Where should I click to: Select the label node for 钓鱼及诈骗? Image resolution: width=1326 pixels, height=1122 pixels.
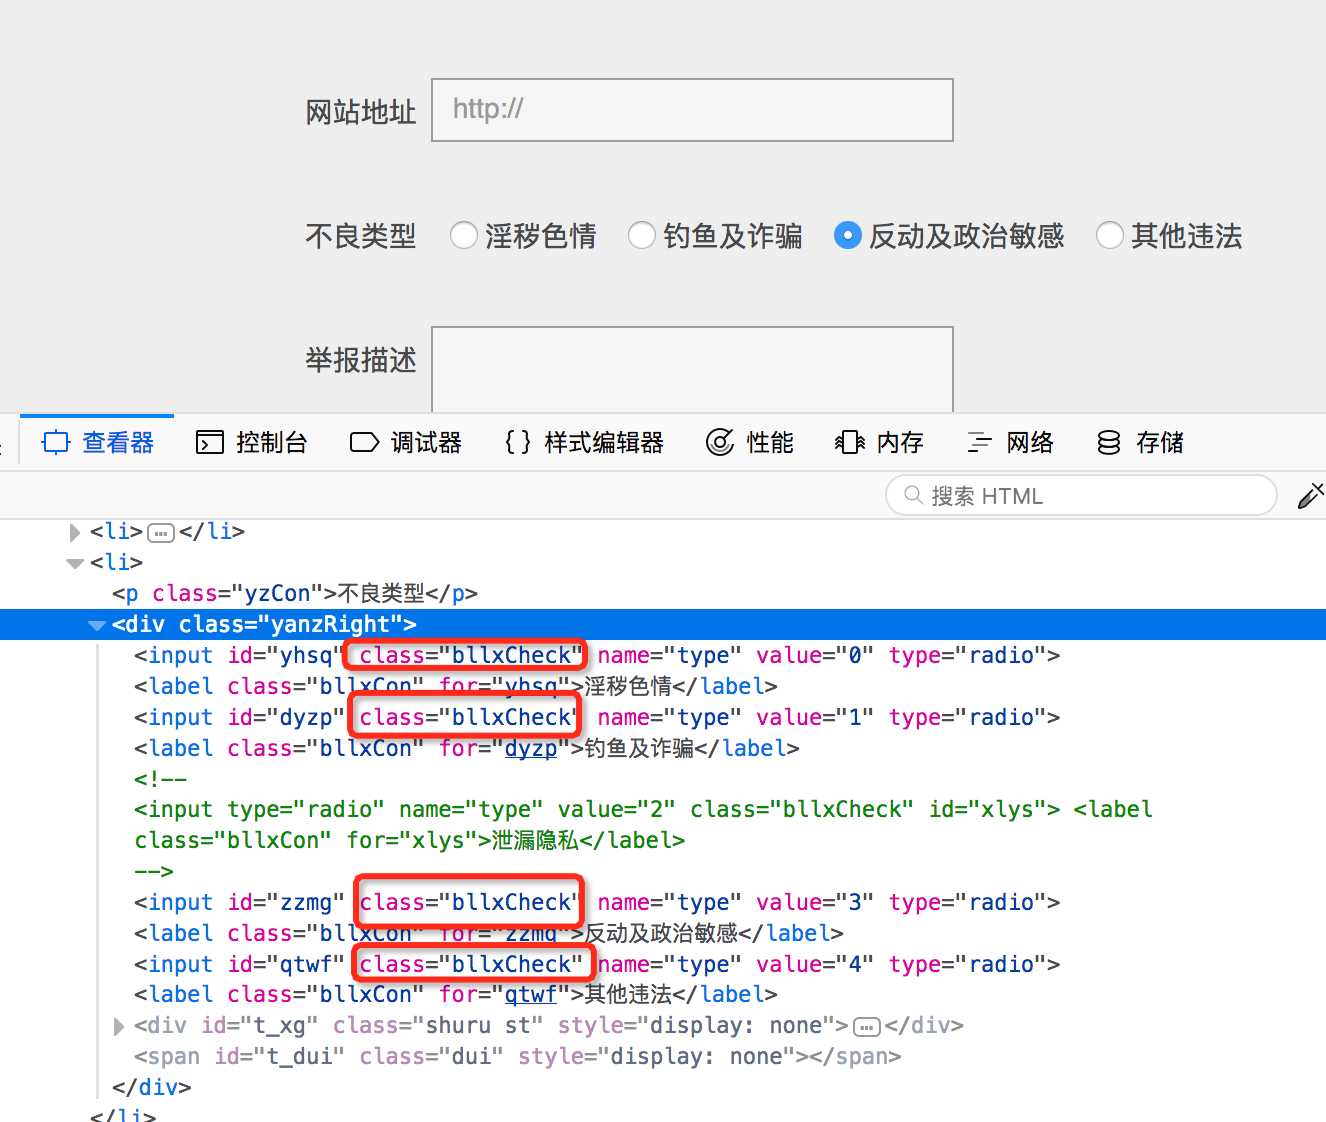[467, 749]
